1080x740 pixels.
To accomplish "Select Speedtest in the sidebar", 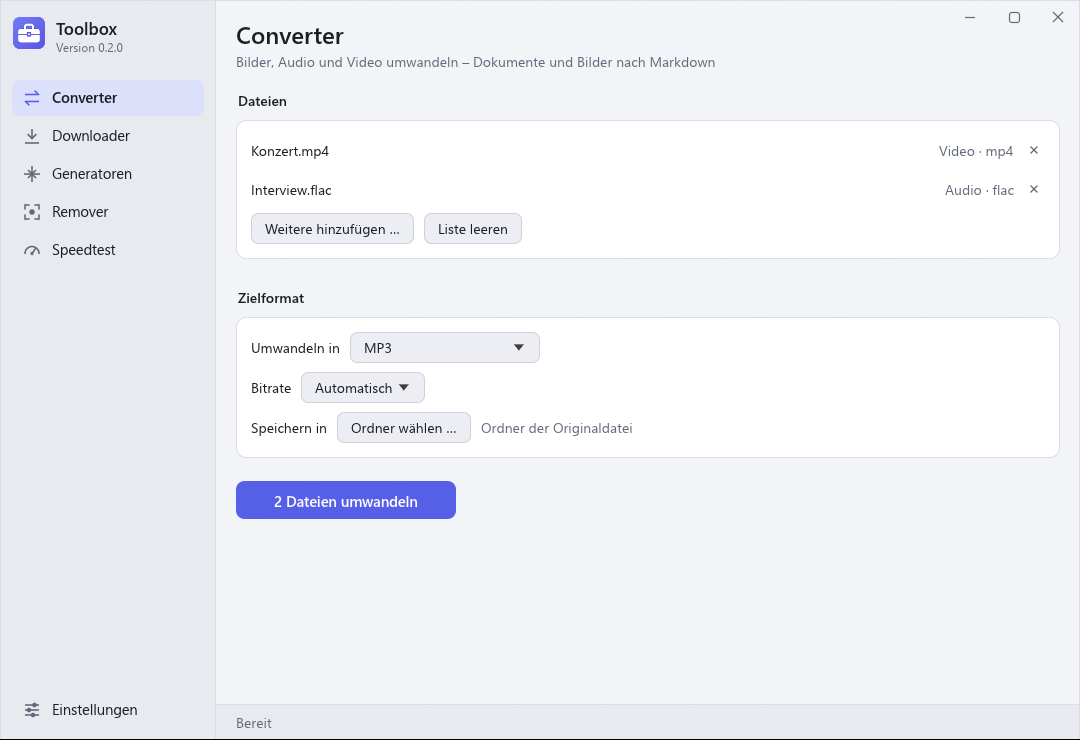I will pos(108,249).
